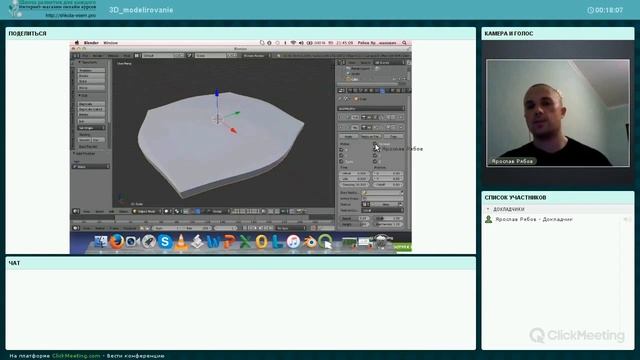The height and width of the screenshot is (360, 640).
Task: Open View menu in 3D viewport header
Action: [x=87, y=211]
